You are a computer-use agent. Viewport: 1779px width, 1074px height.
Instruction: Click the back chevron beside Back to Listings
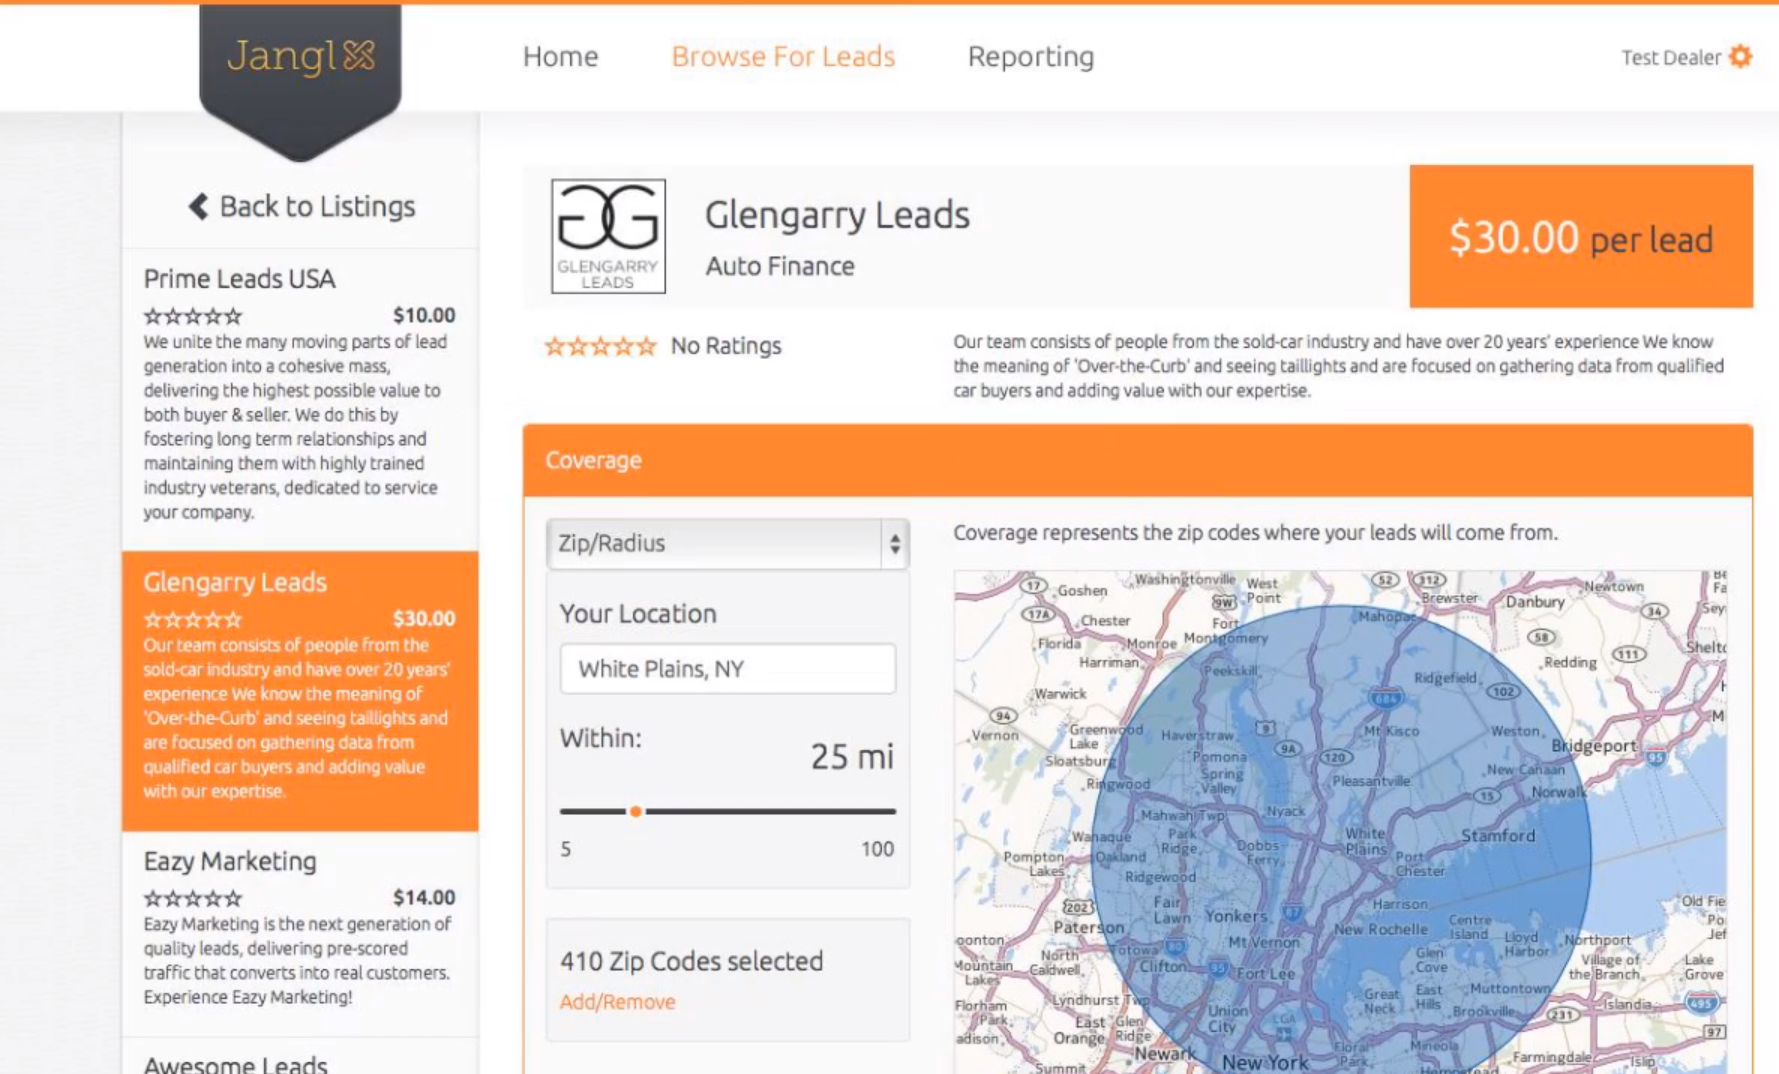tap(196, 207)
